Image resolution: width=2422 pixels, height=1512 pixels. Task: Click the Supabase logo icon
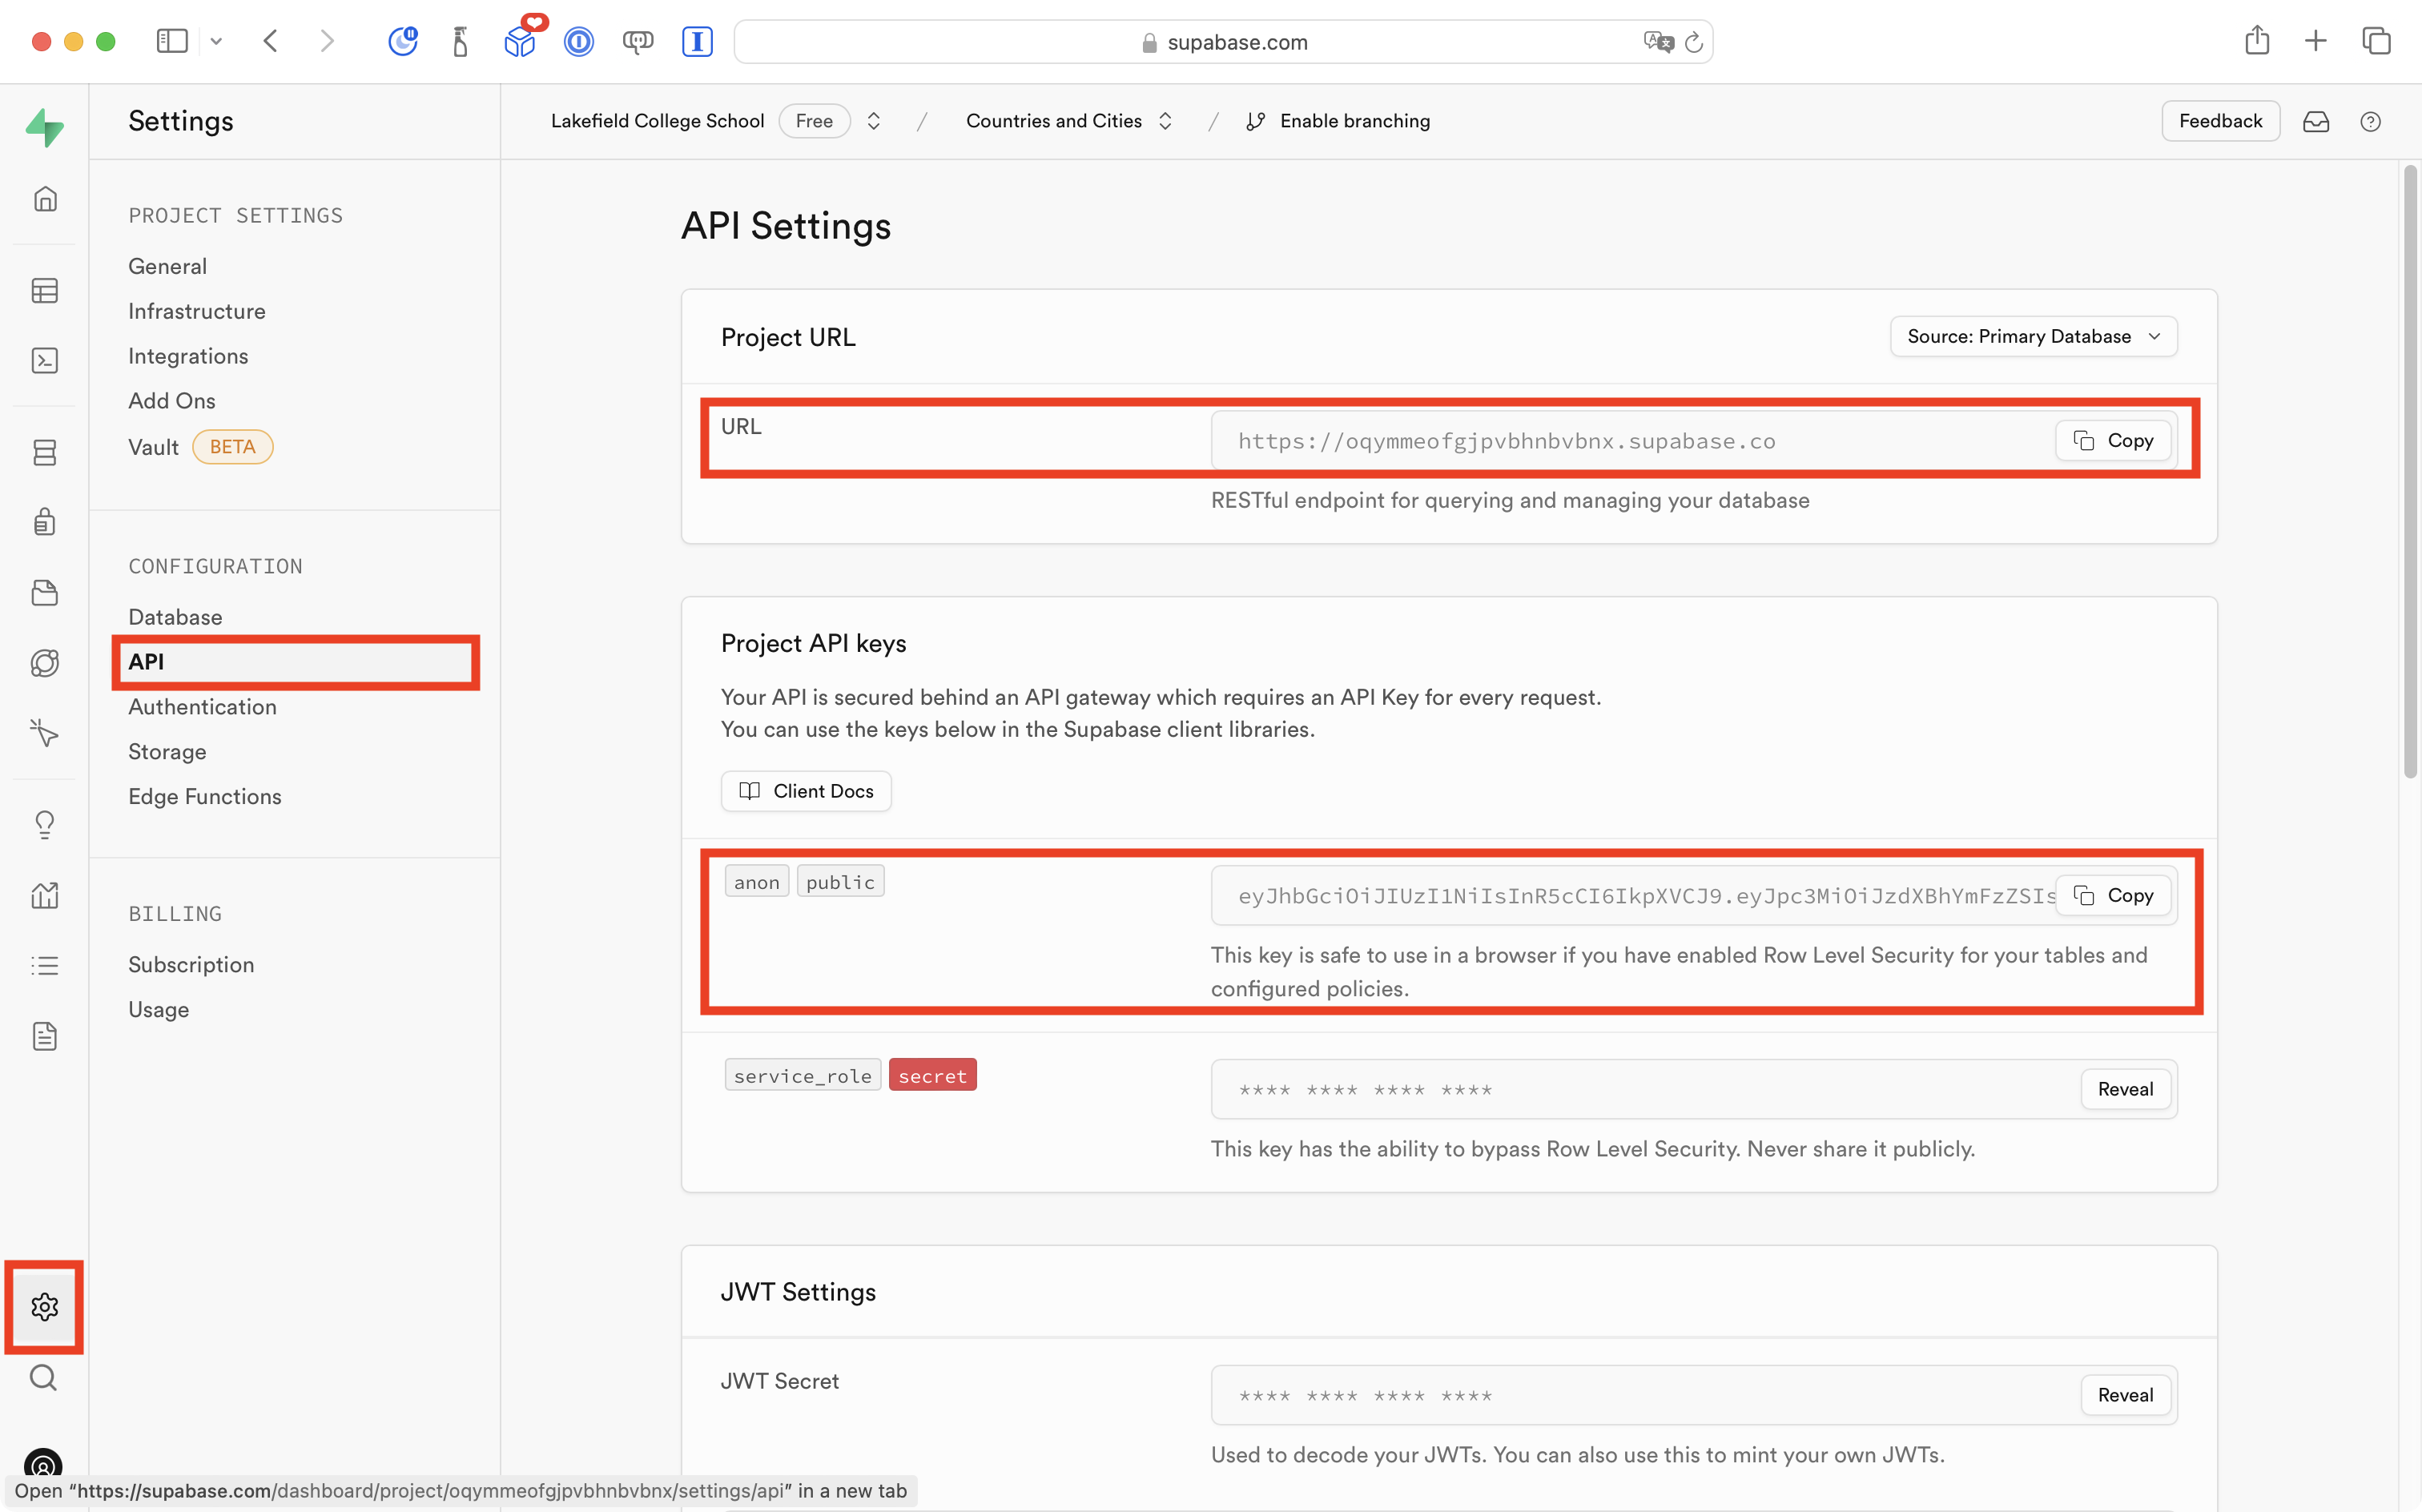coord(44,127)
